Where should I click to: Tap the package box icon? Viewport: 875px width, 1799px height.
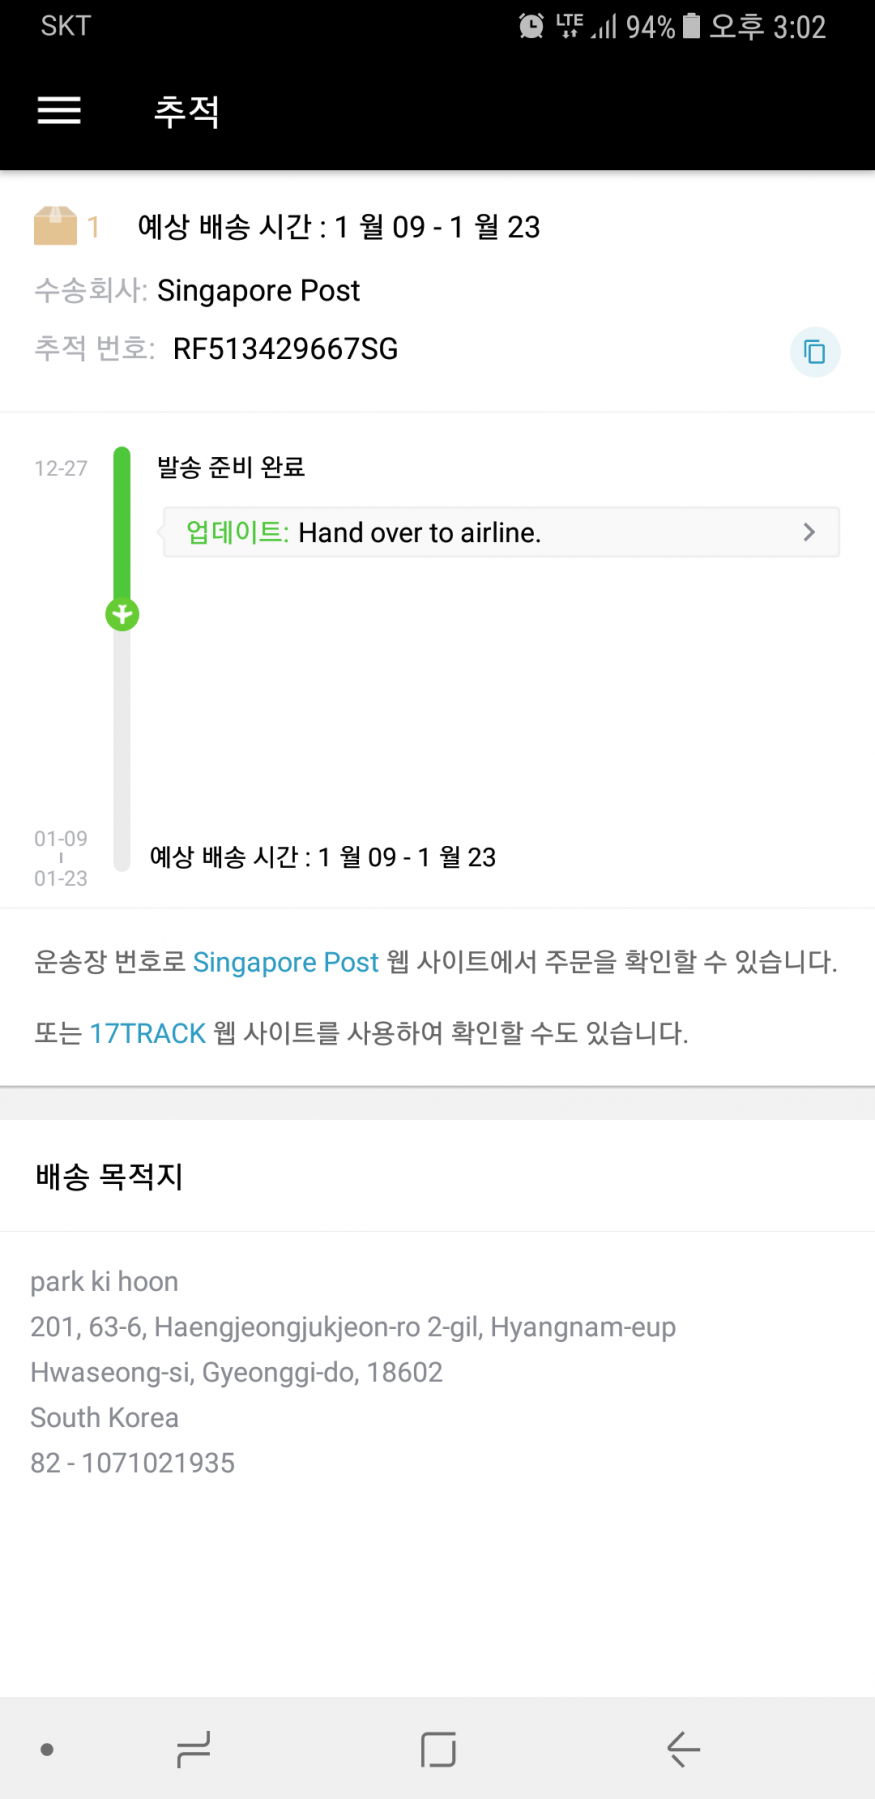pos(55,226)
